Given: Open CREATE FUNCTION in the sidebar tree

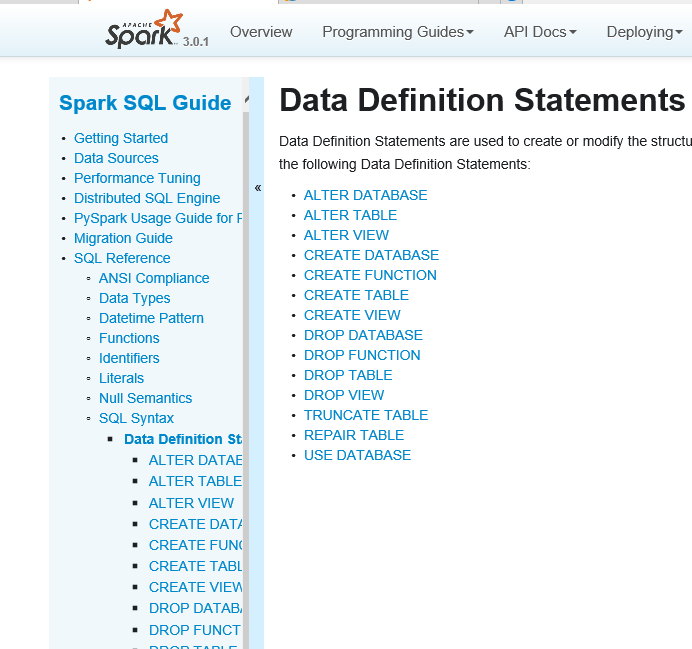Looking at the screenshot, I should coord(196,545).
